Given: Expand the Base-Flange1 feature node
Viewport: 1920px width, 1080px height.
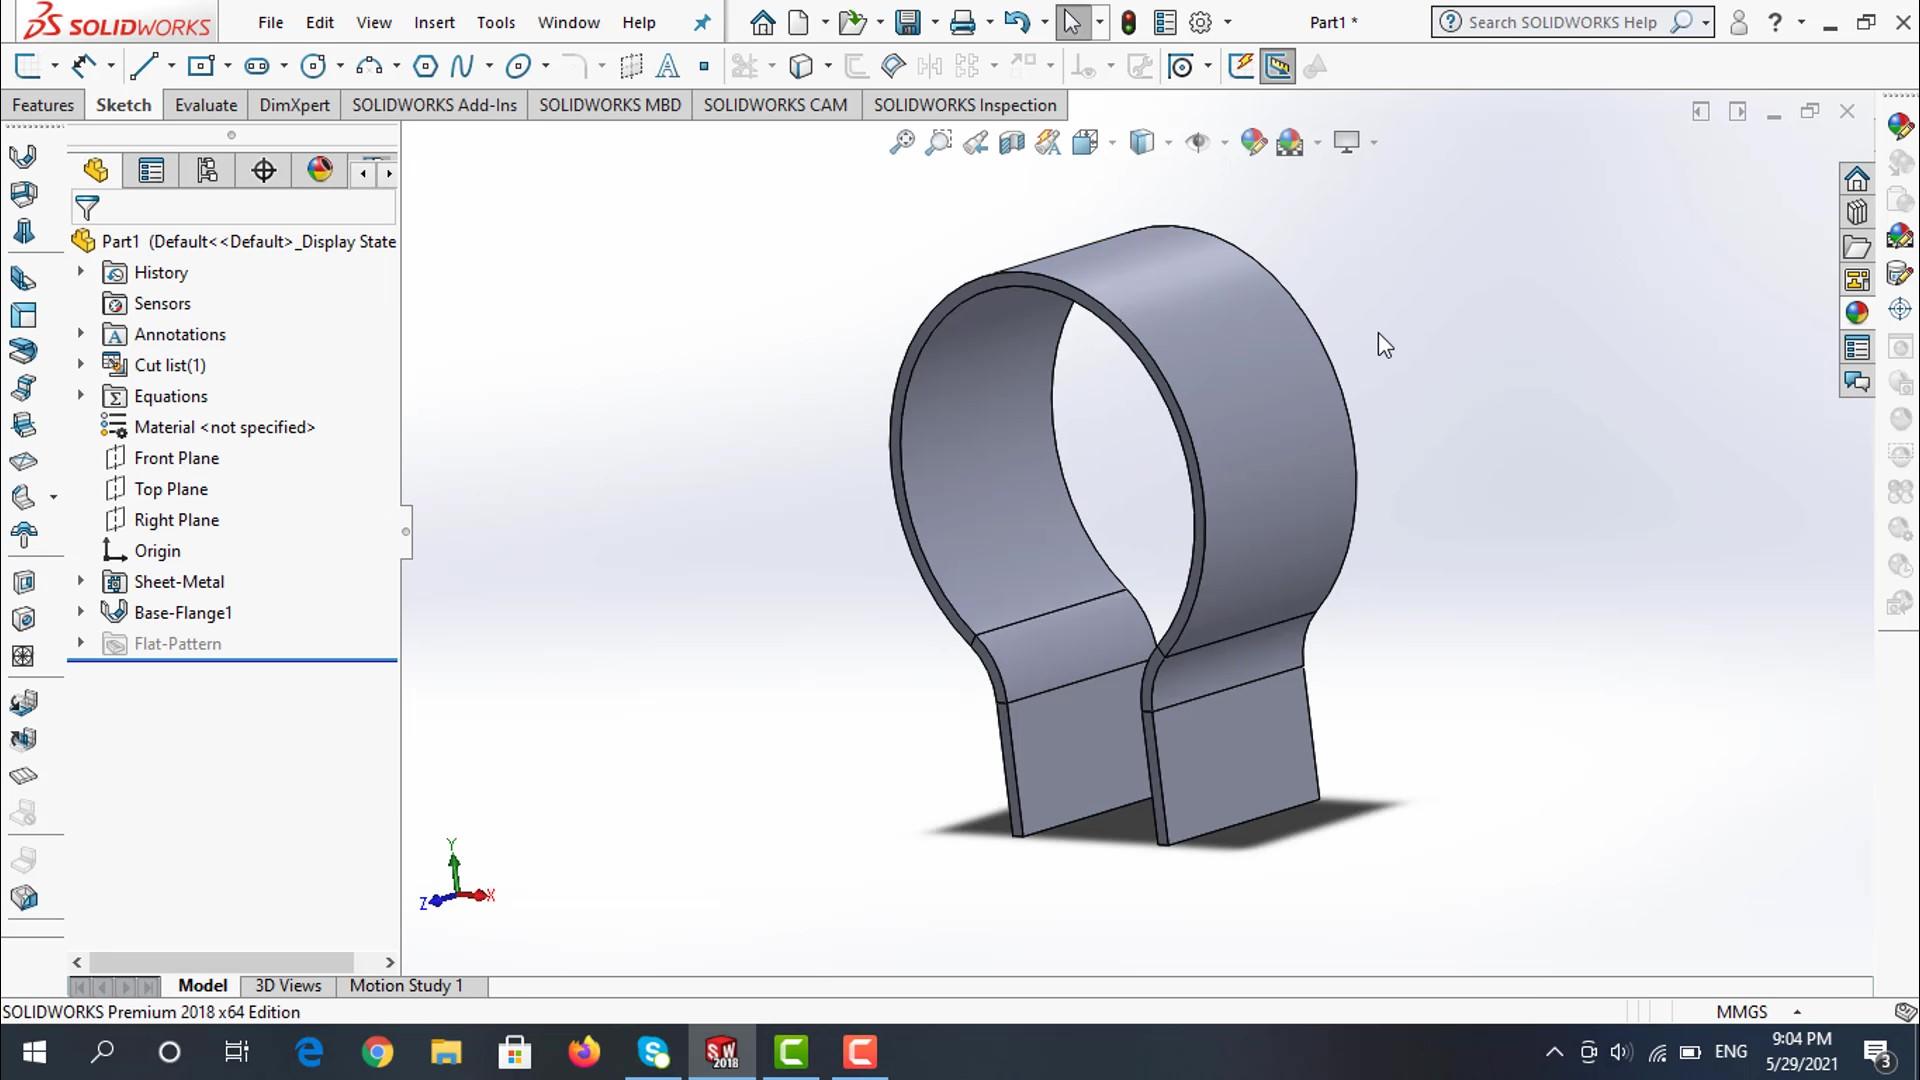Looking at the screenshot, I should (x=81, y=612).
